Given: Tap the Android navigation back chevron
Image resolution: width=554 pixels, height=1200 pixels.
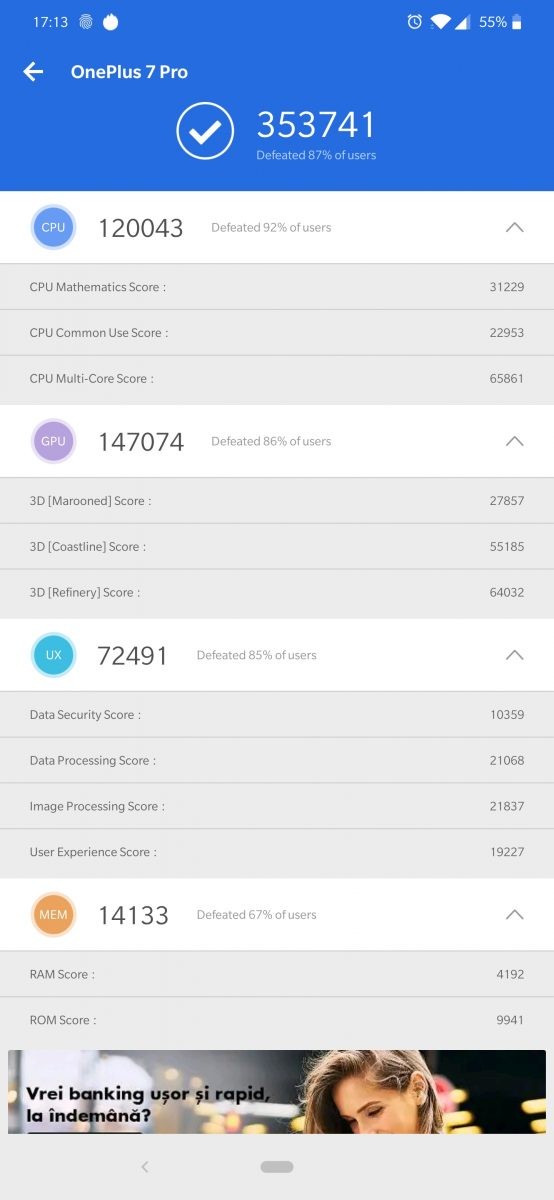Looking at the screenshot, I should pyautogui.click(x=145, y=1166).
